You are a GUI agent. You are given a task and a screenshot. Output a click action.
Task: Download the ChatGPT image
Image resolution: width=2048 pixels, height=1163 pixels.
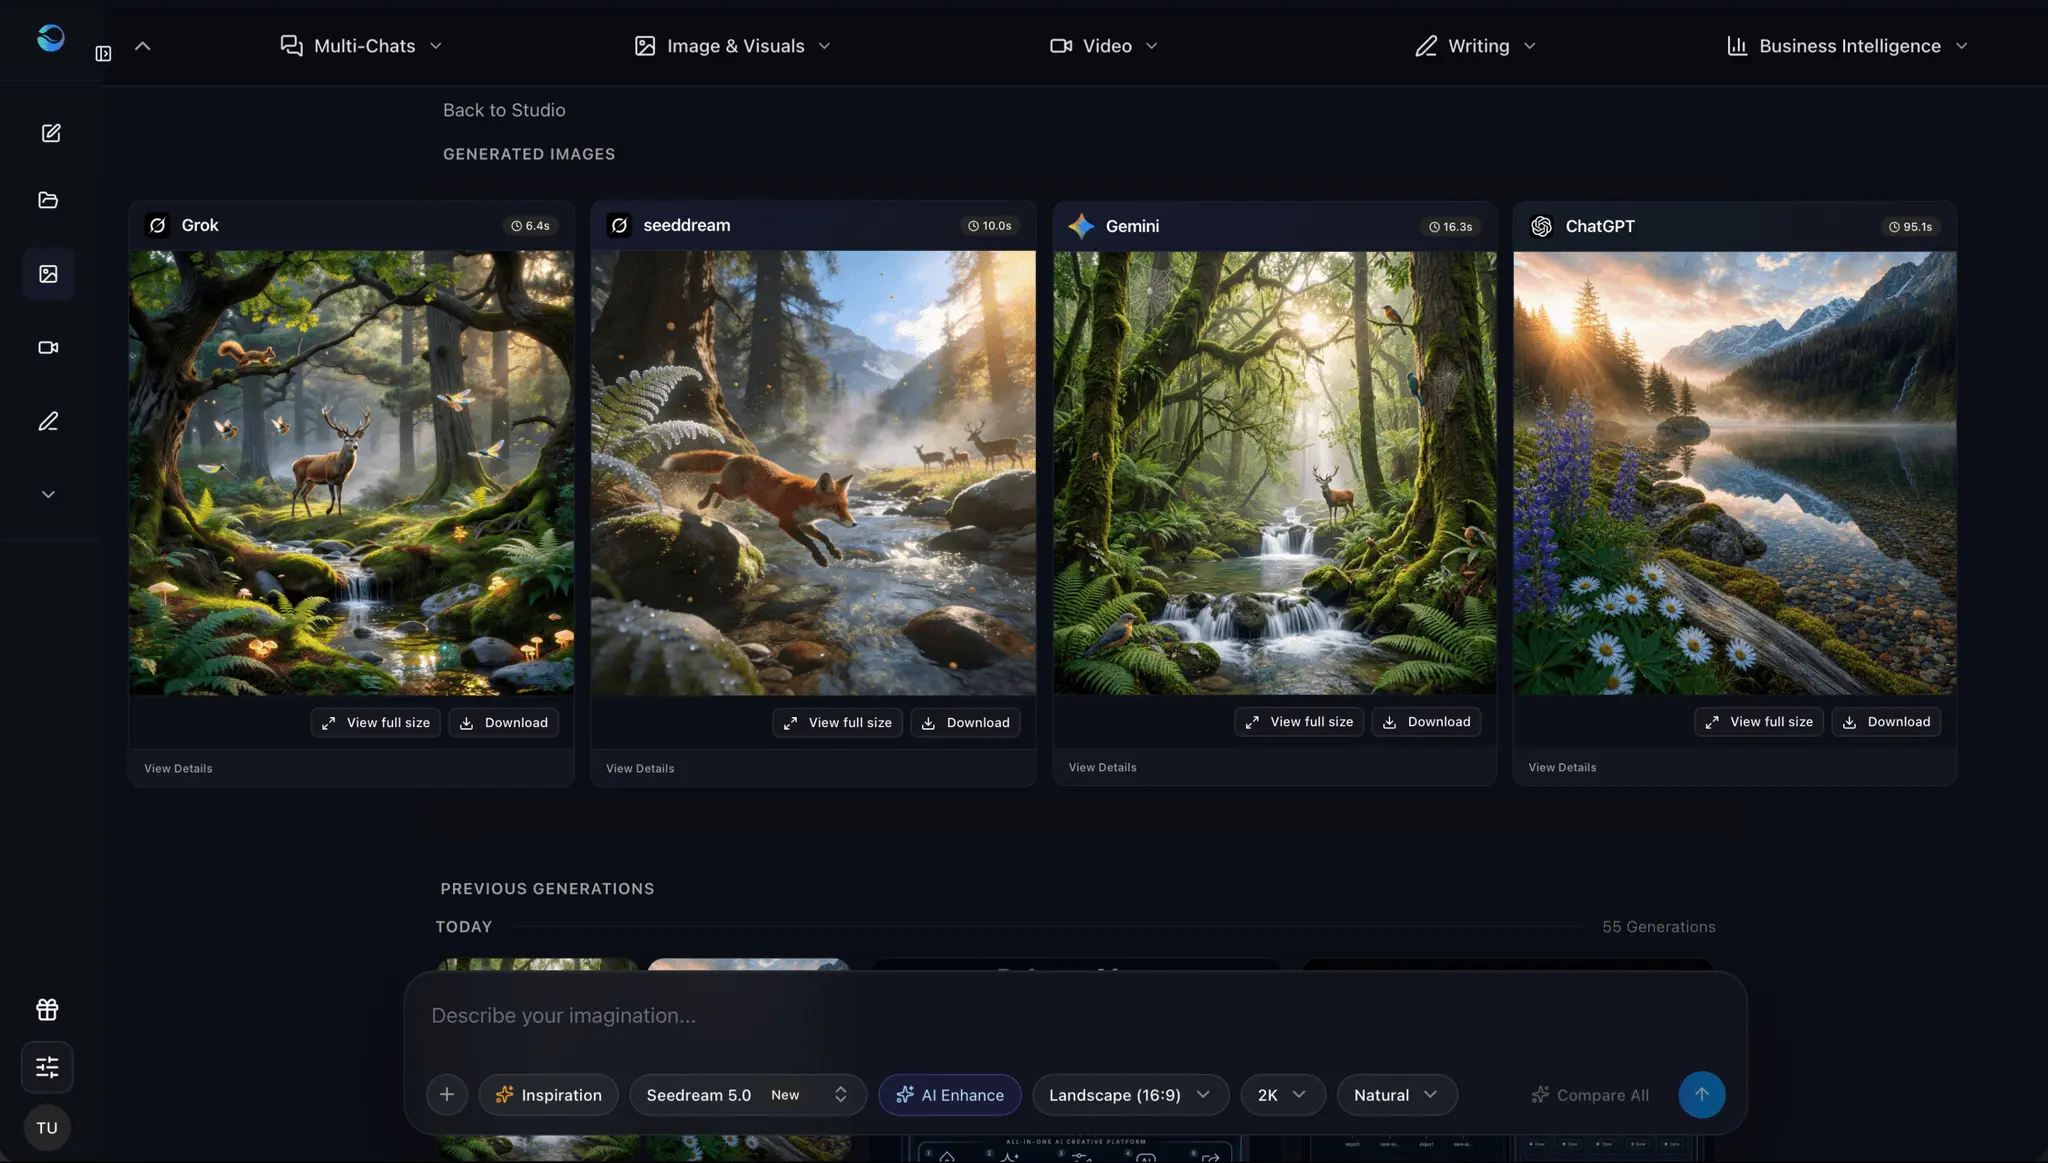[x=1887, y=722]
